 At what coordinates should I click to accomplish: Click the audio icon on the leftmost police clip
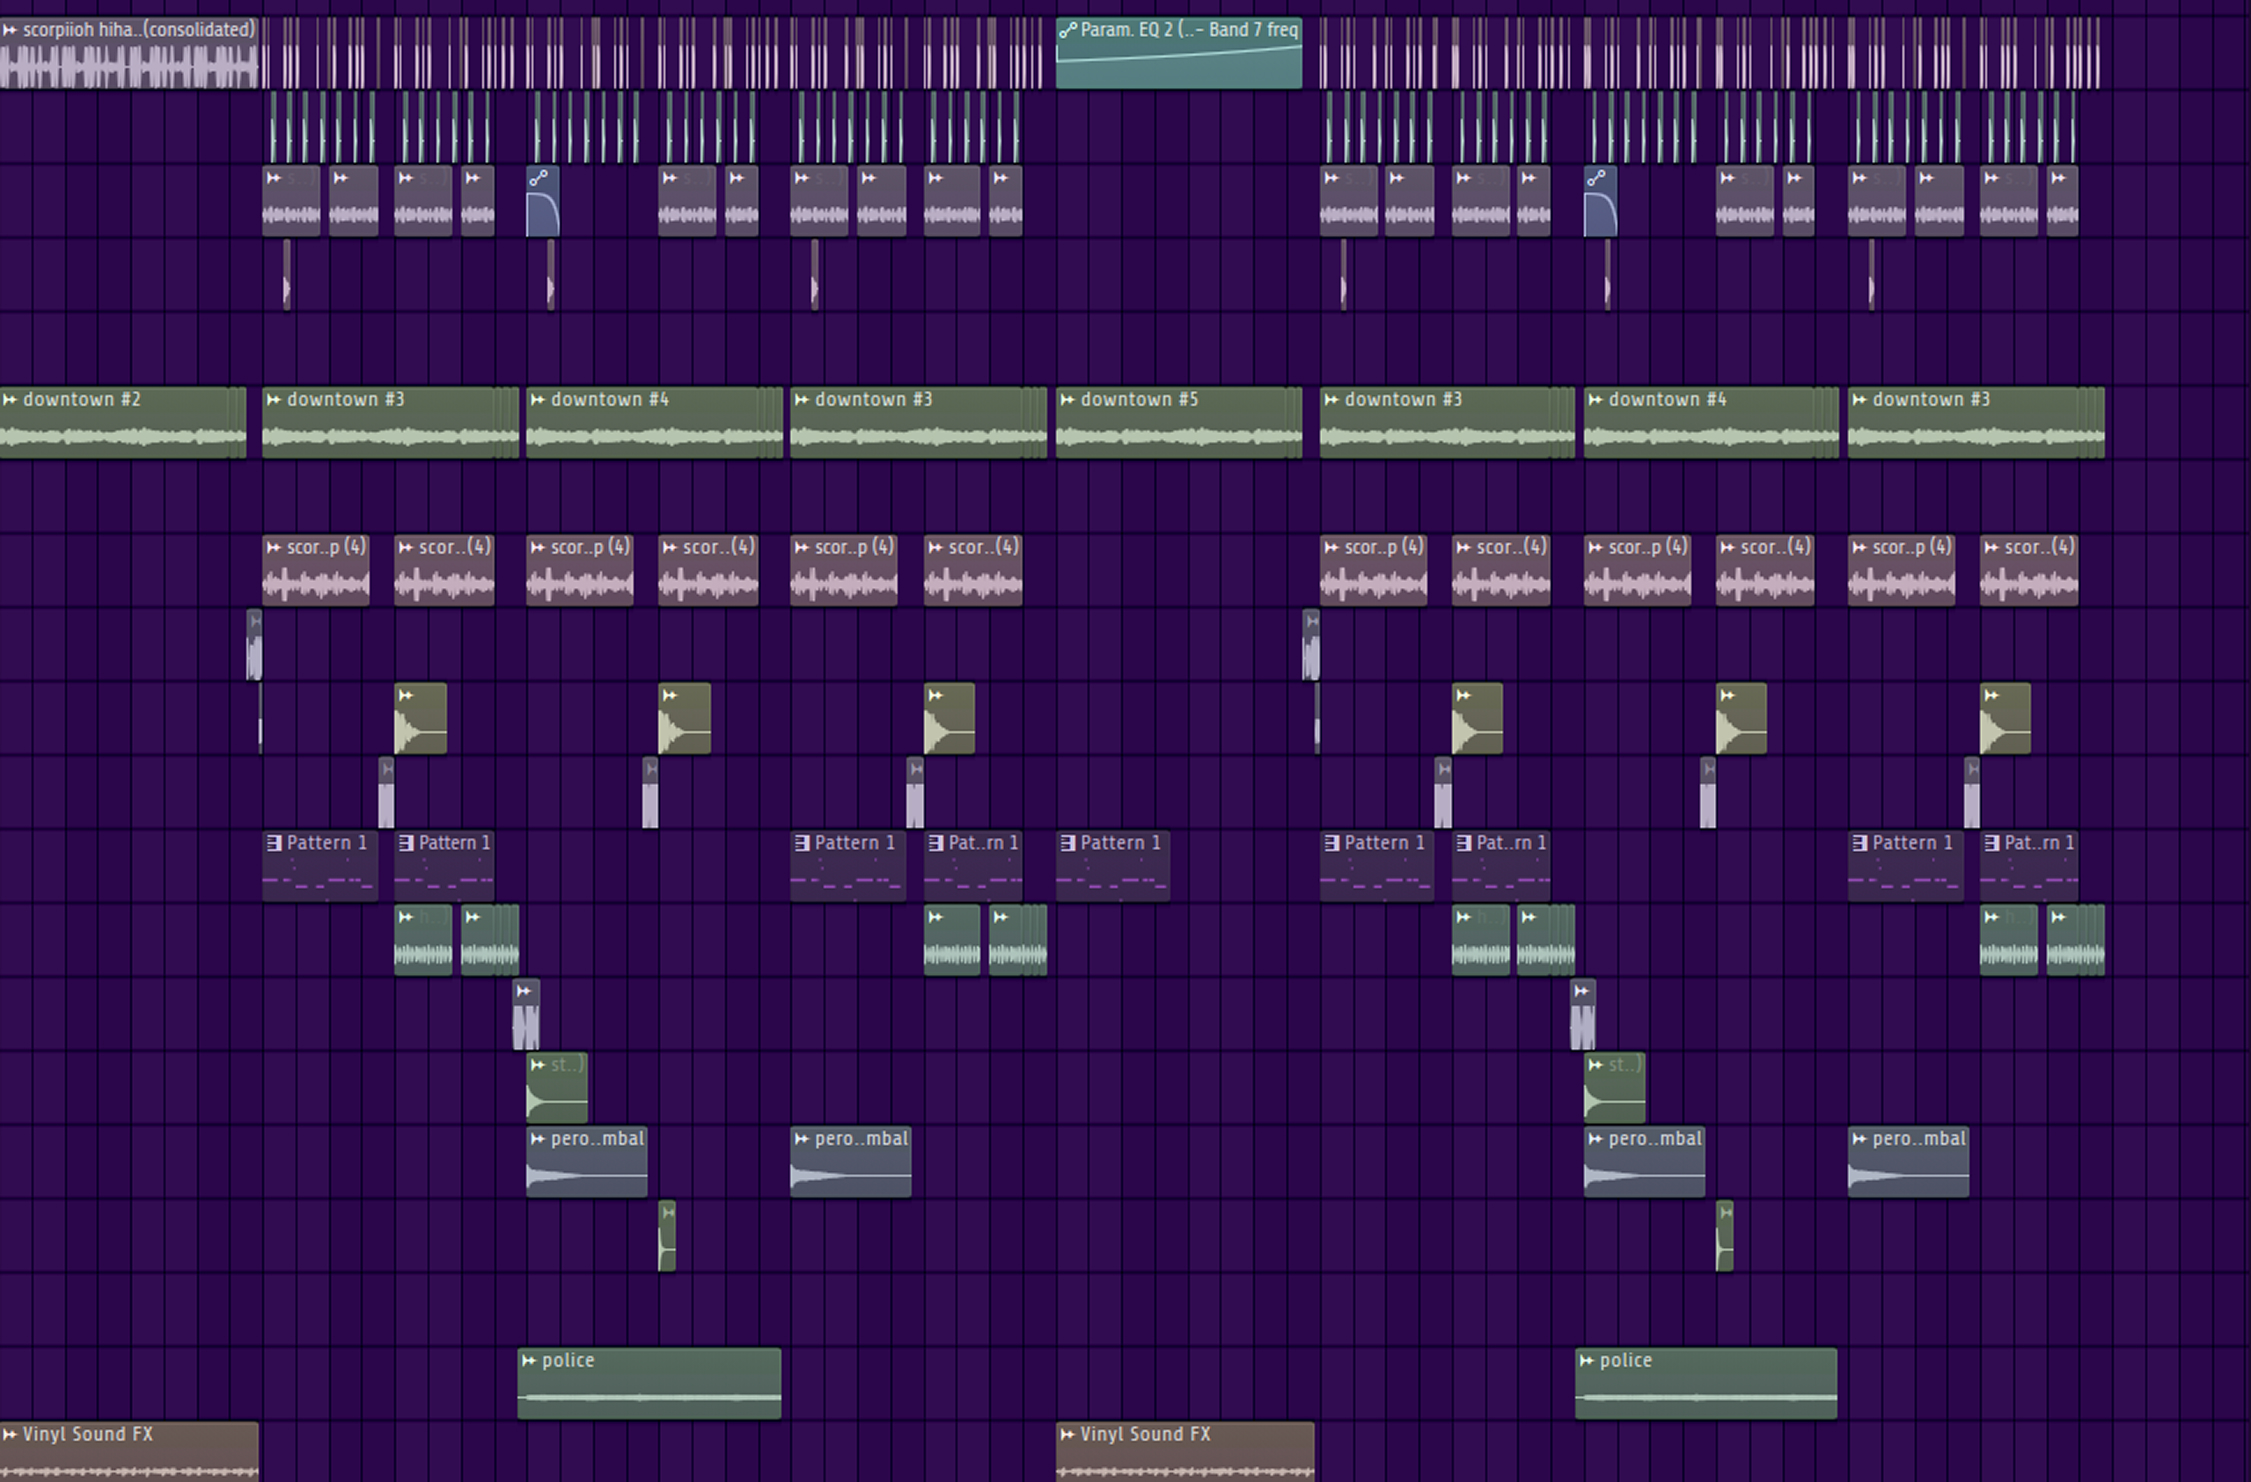(529, 1361)
